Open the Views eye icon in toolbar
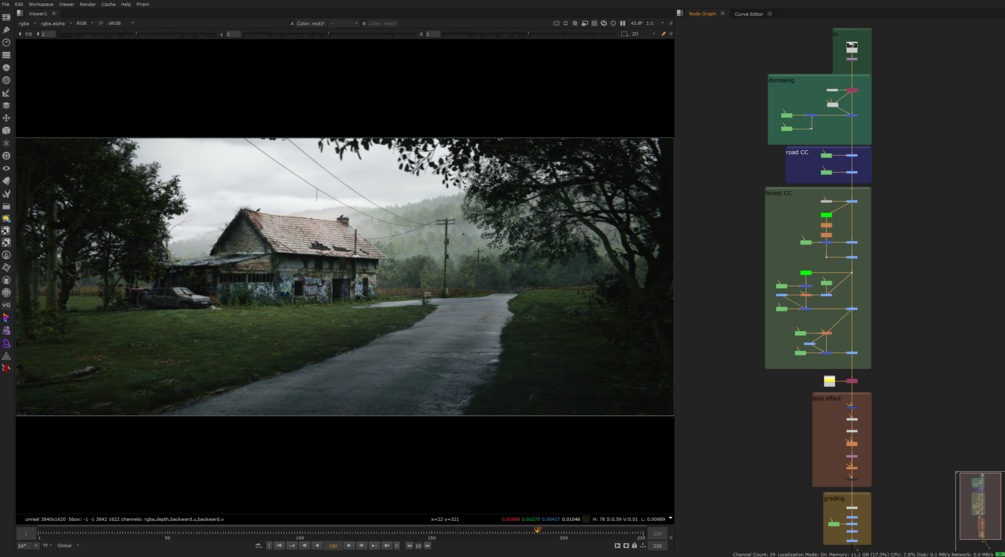This screenshot has width=1005, height=557. tap(6, 168)
